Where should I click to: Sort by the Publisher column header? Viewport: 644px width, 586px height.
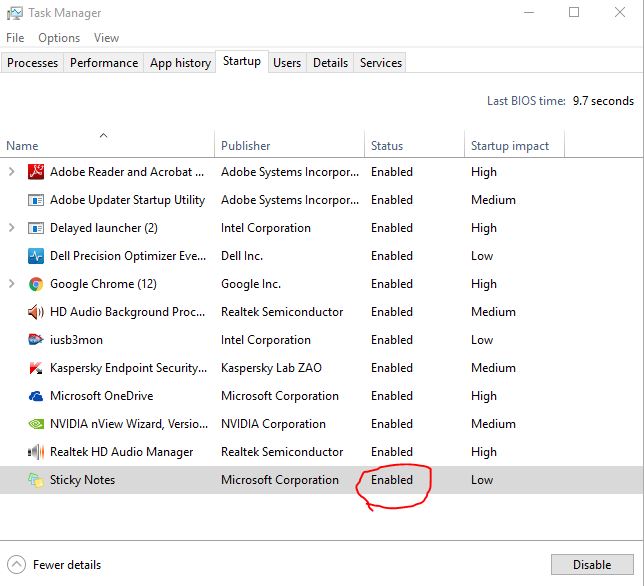(290, 144)
